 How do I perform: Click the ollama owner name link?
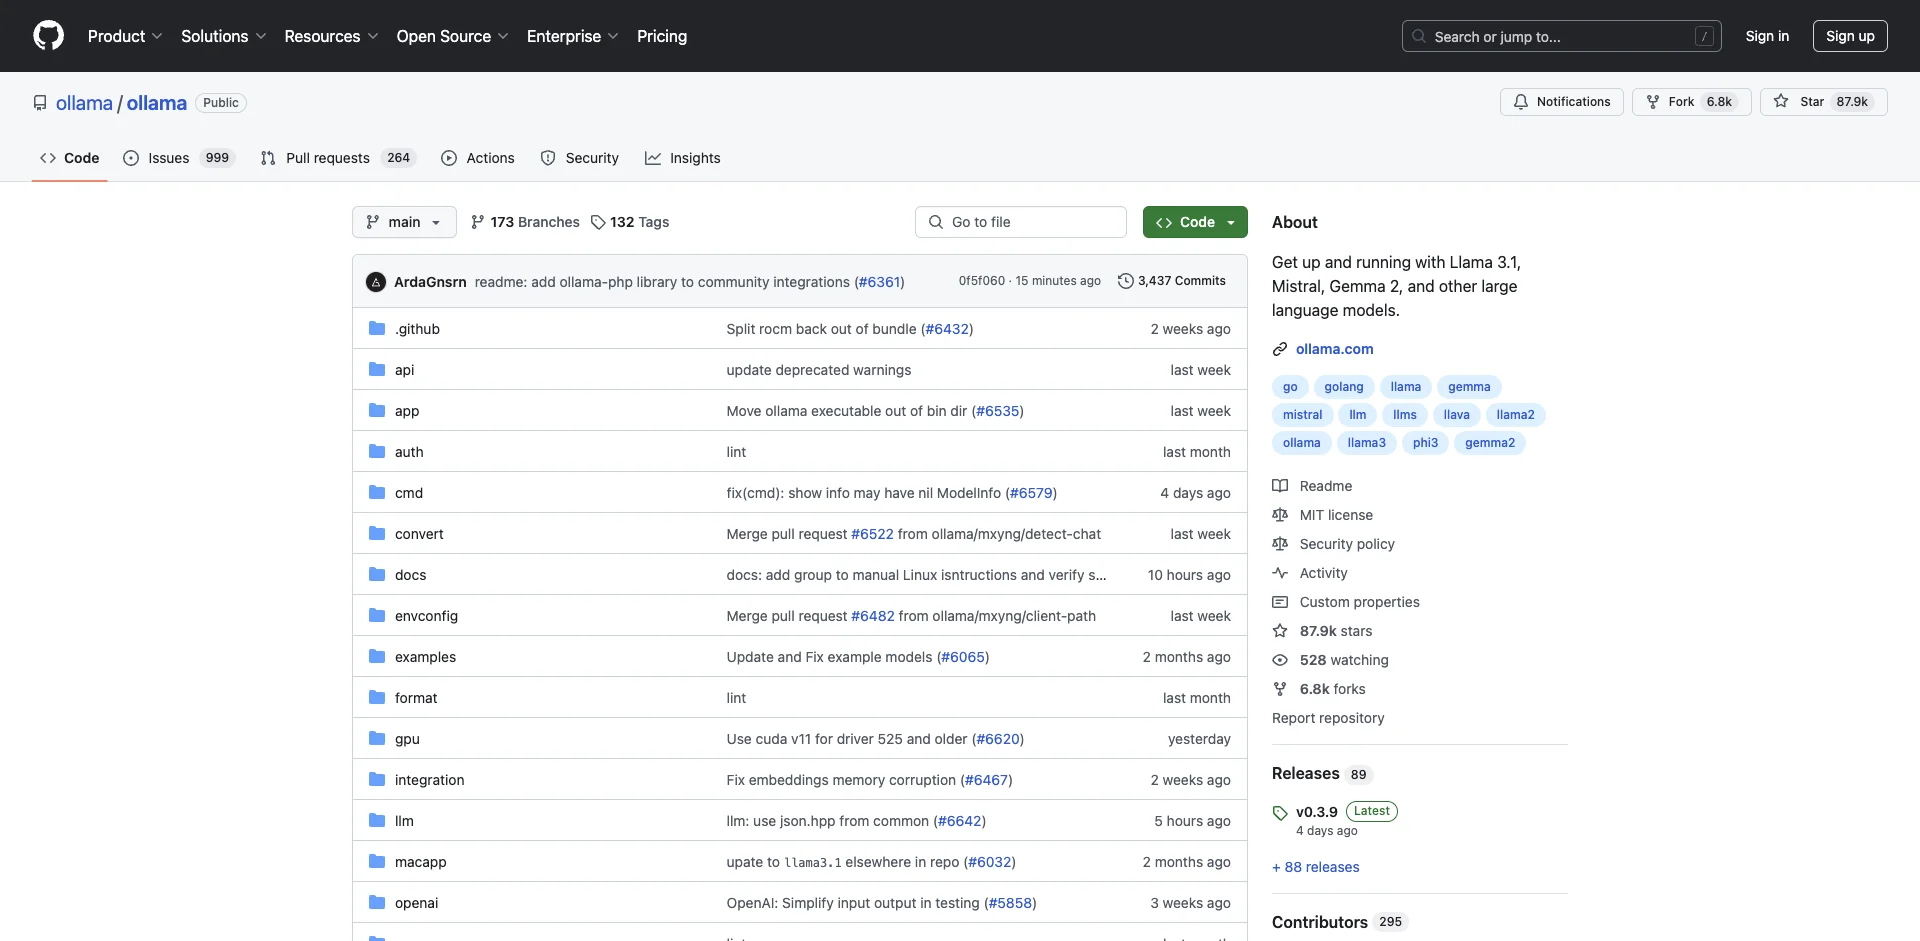pos(84,103)
